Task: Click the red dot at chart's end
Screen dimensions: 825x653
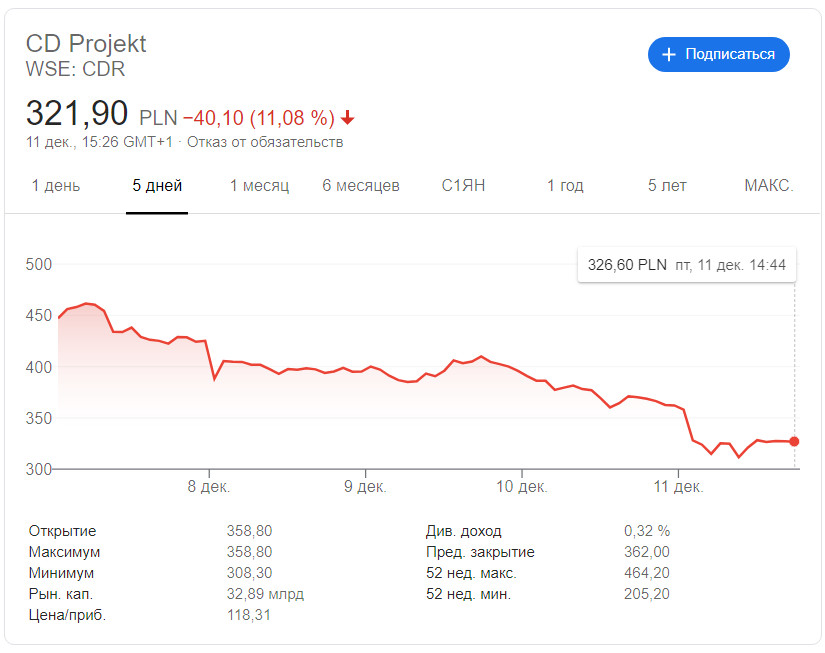Action: [x=794, y=441]
